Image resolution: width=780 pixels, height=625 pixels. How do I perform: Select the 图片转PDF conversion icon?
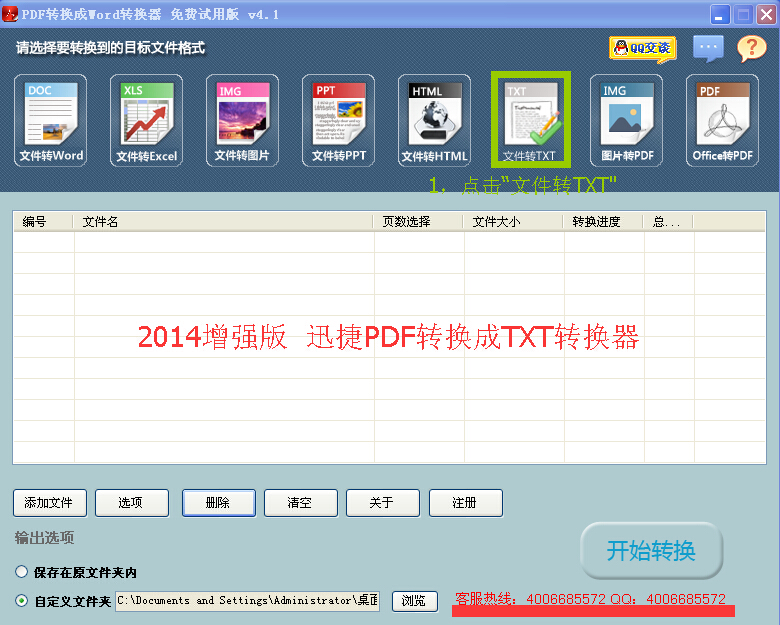[x=626, y=120]
